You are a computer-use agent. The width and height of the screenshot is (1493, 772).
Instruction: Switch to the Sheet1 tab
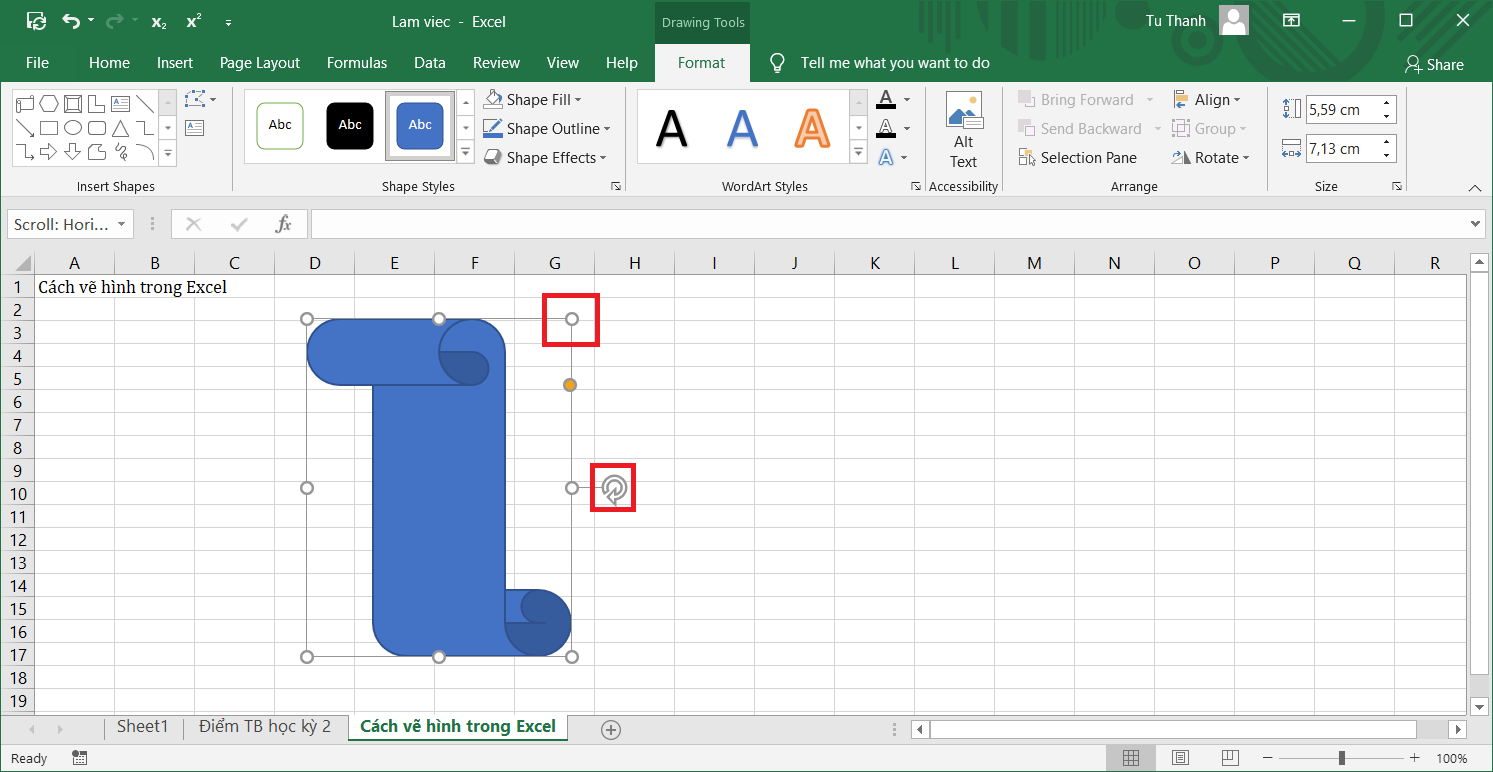143,727
